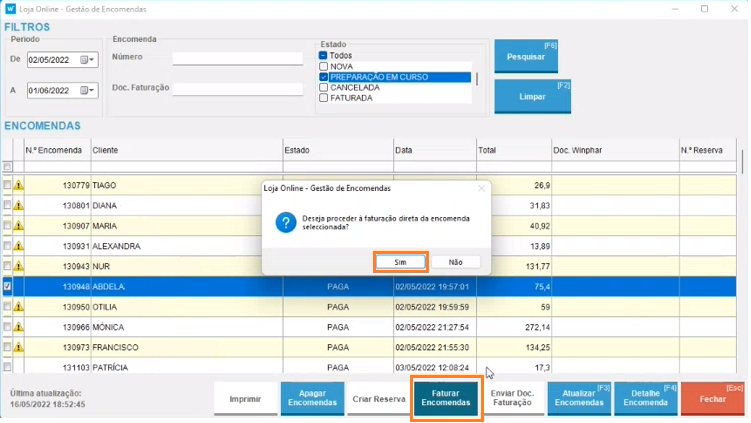
Task: Click the warning icon on the ALEXANDRA row
Action: pyautogui.click(x=18, y=246)
